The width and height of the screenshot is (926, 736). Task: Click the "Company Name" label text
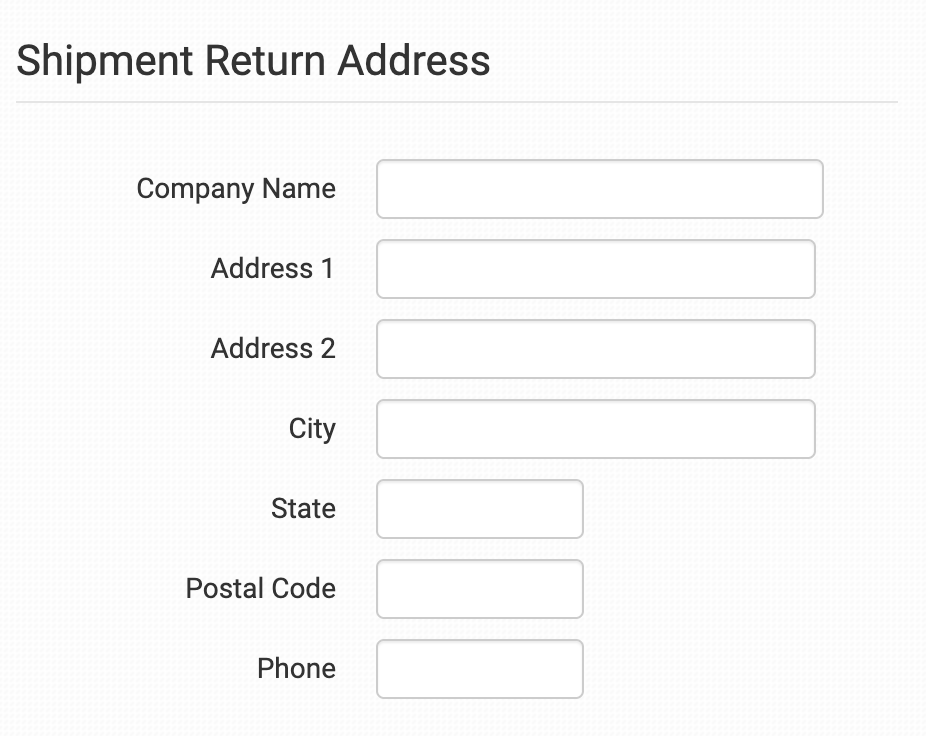click(x=236, y=189)
